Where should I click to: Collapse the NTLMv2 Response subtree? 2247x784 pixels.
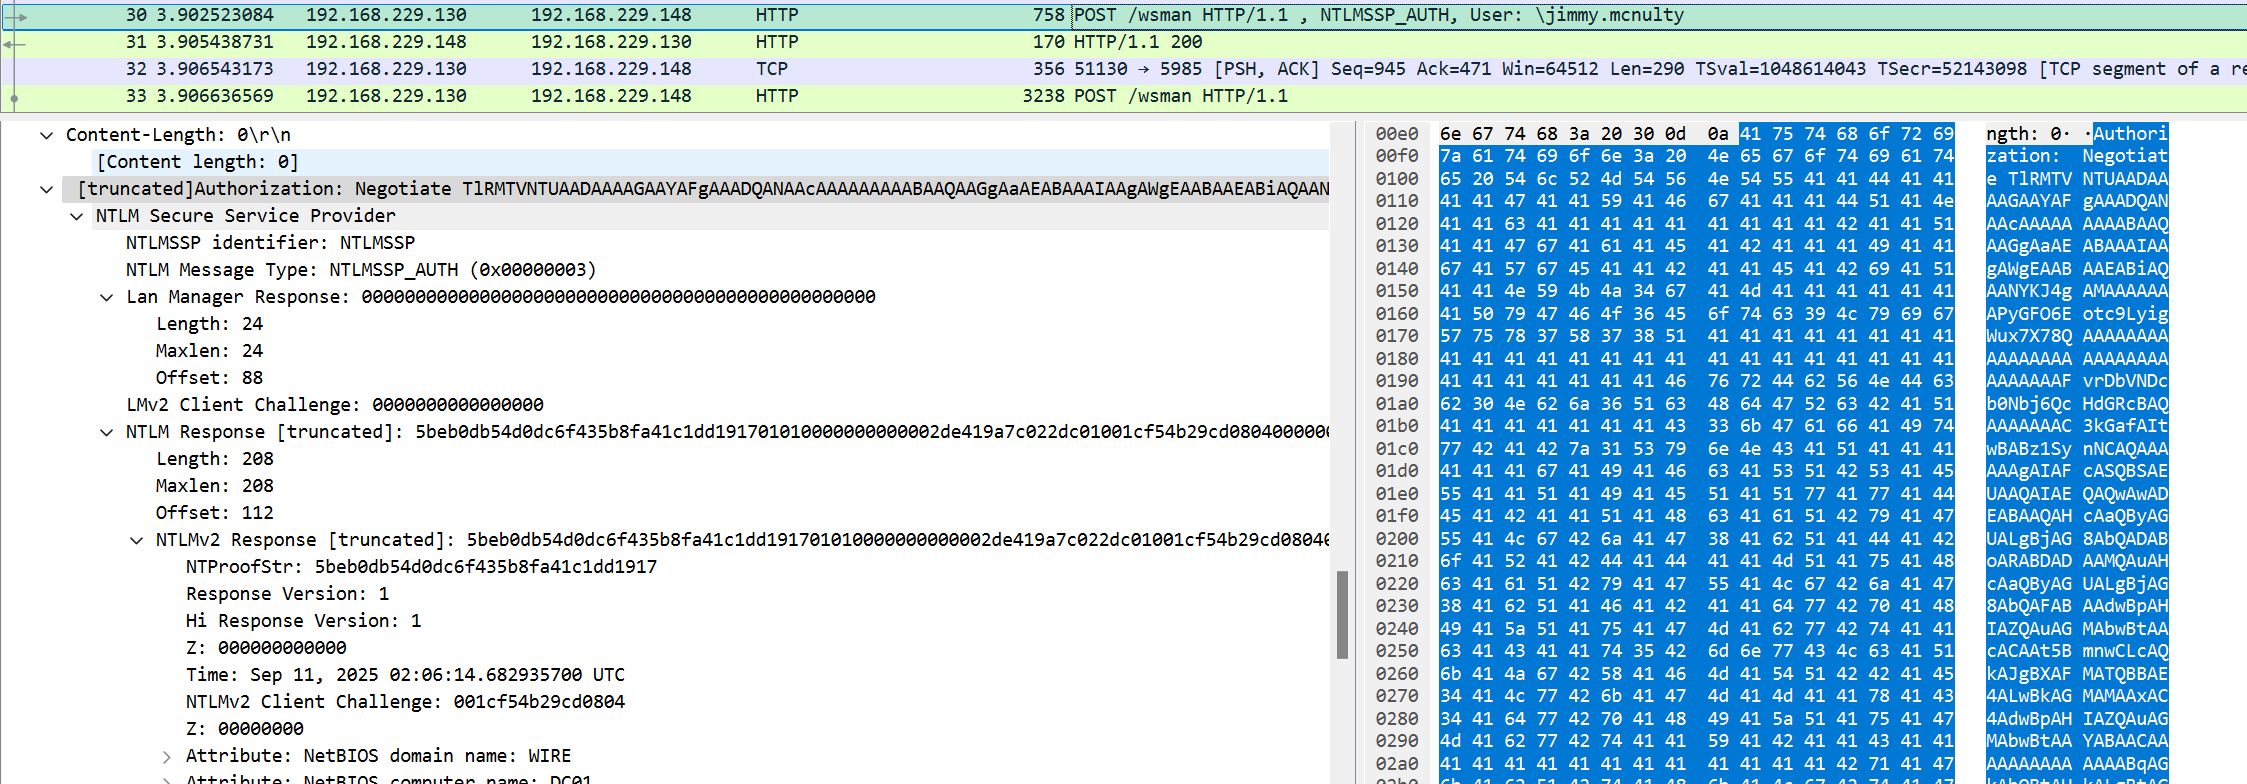[137, 540]
